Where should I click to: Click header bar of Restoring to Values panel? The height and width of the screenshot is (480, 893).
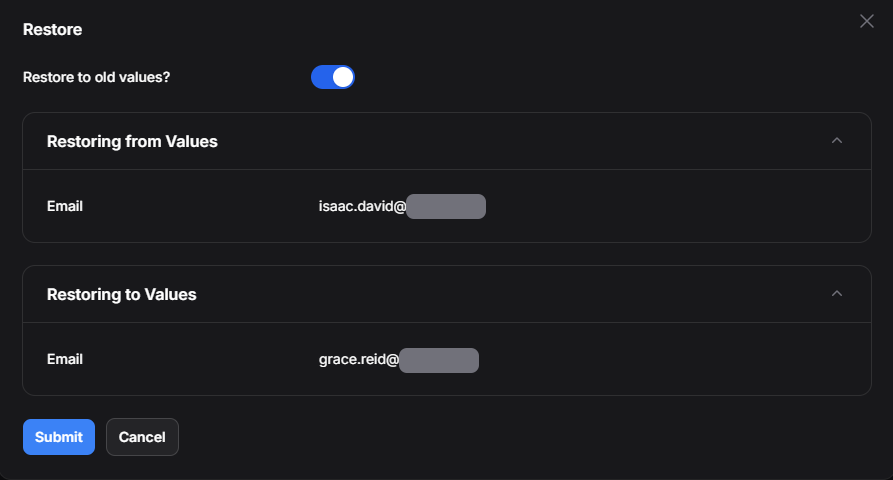(x=500, y=295)
